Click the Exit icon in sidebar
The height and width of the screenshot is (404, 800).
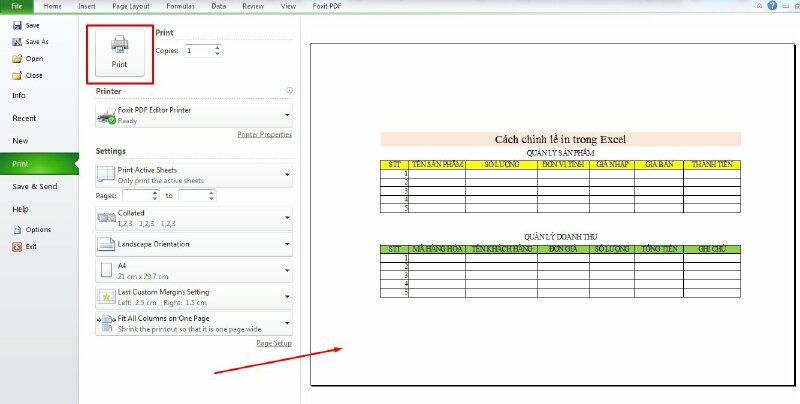17,246
